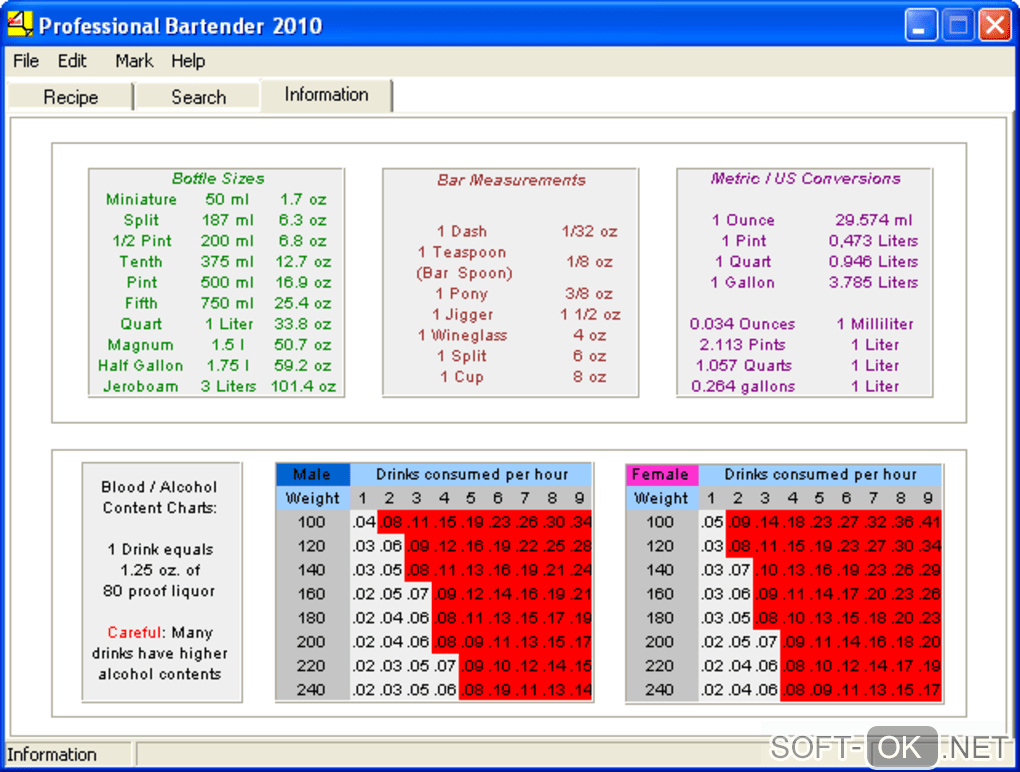Open the Mark menu
1020x772 pixels.
tap(134, 61)
